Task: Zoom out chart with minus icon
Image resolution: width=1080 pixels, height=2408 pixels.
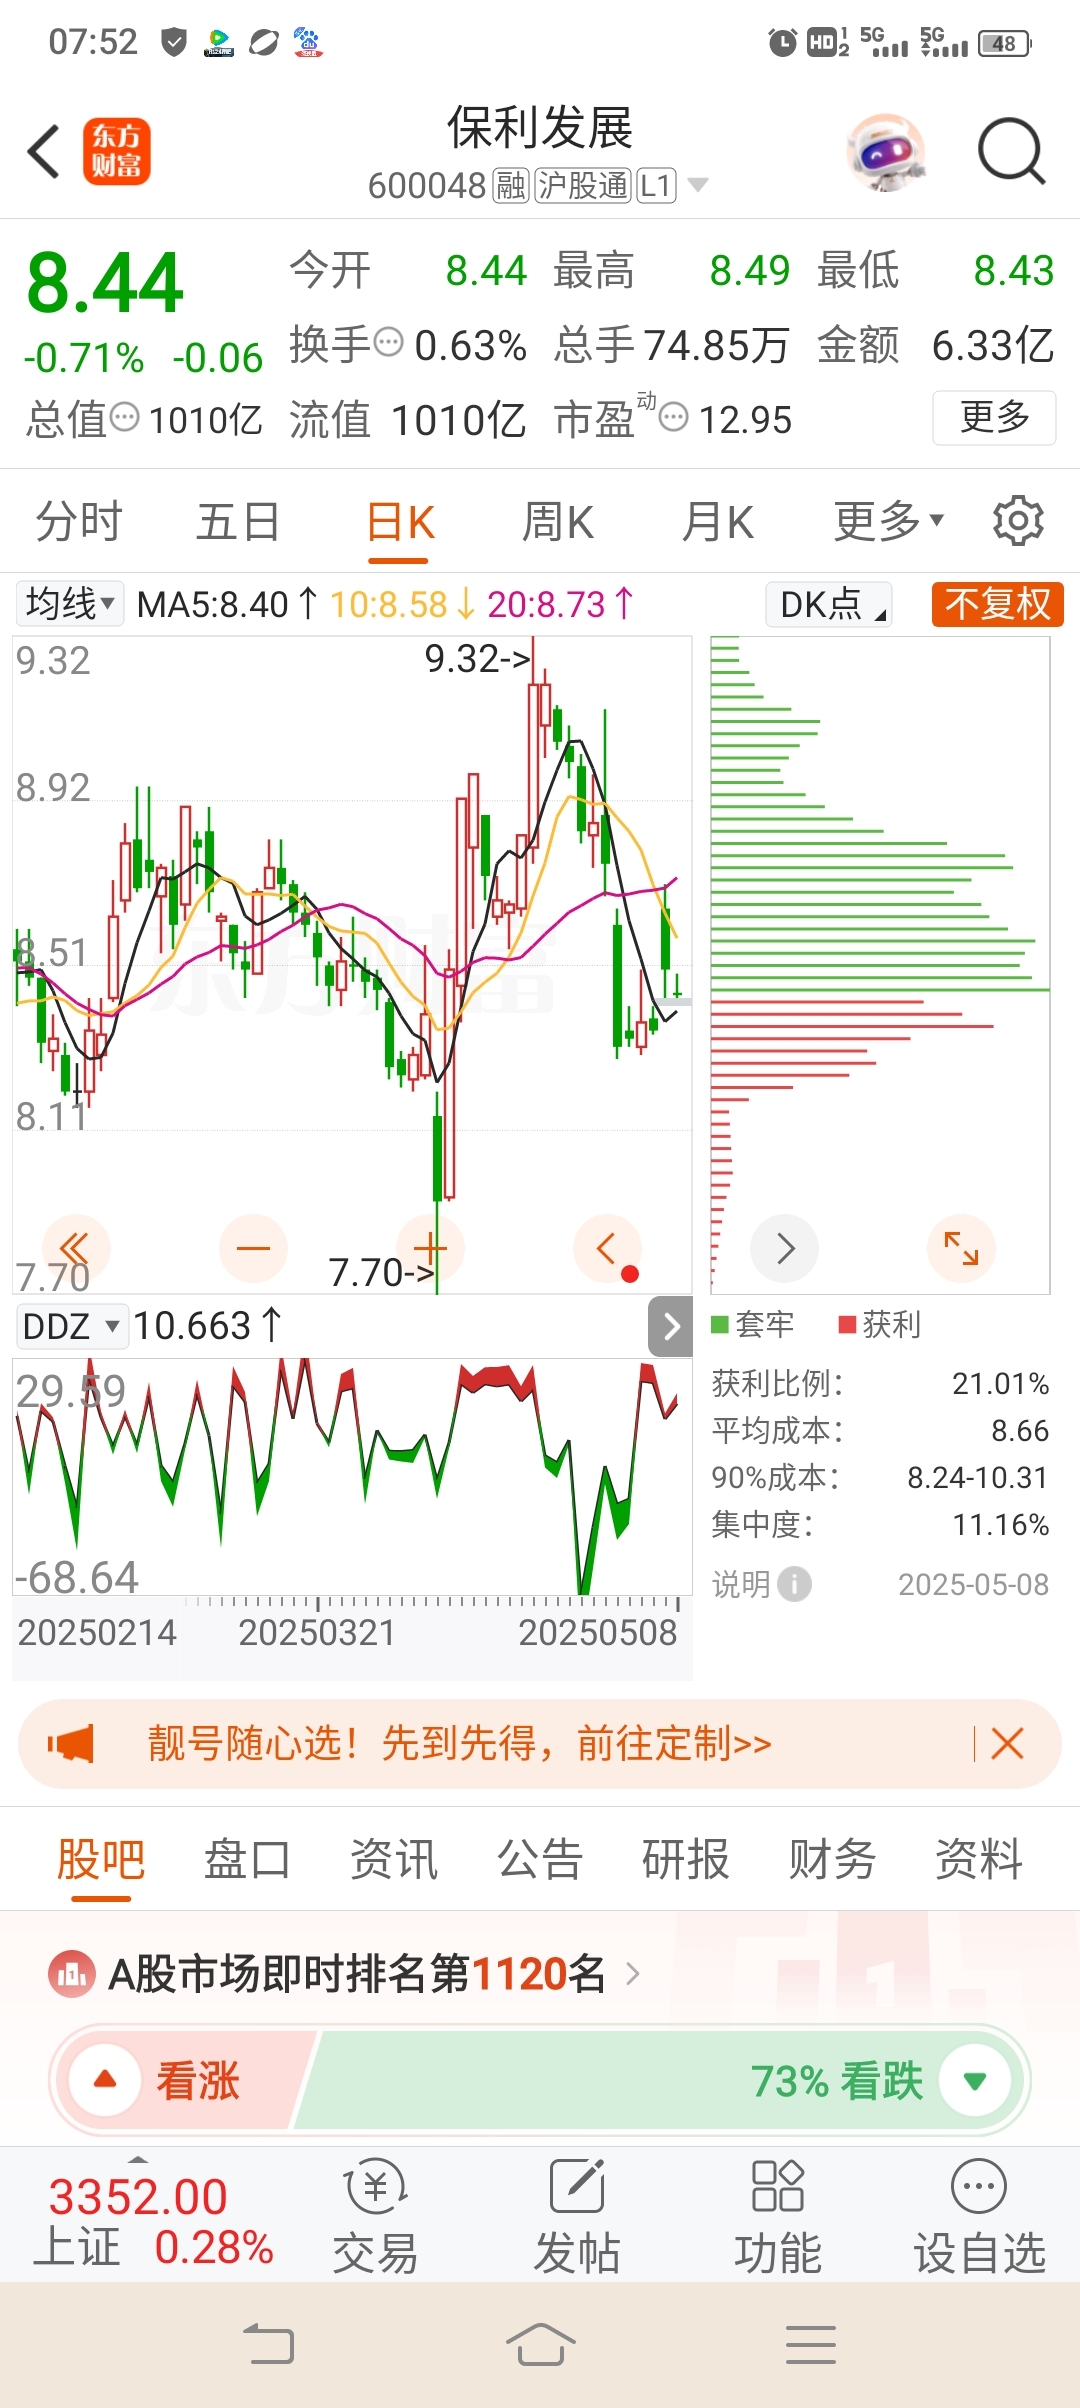Action: [x=253, y=1248]
